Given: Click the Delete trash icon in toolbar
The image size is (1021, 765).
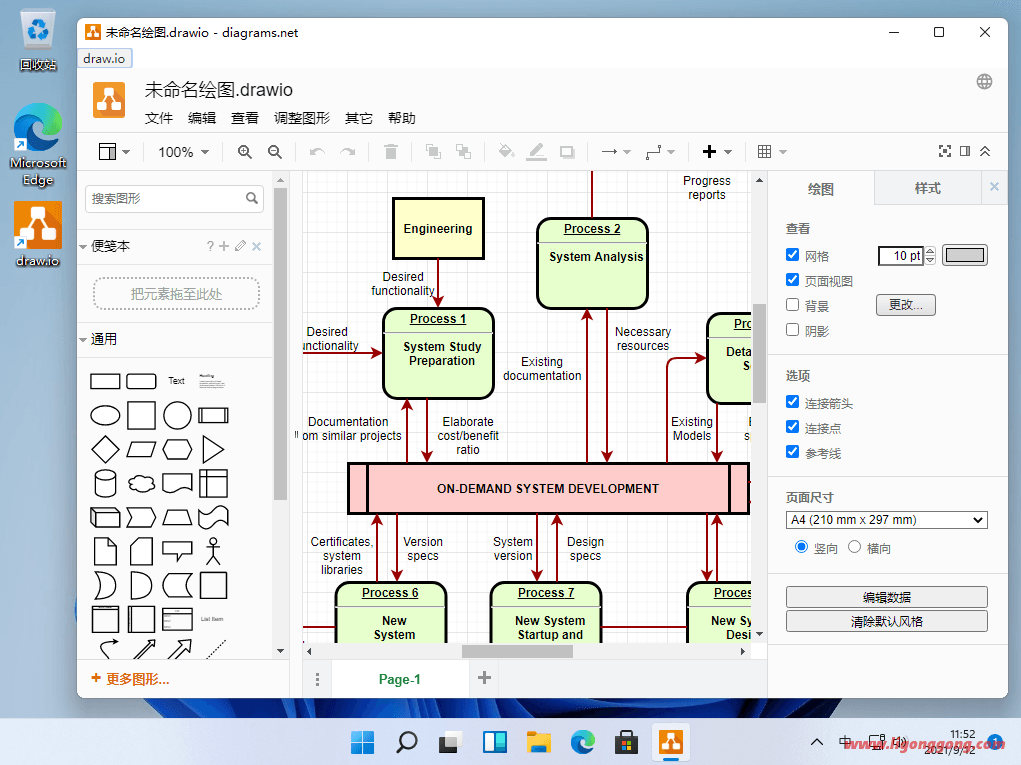Looking at the screenshot, I should (x=390, y=151).
